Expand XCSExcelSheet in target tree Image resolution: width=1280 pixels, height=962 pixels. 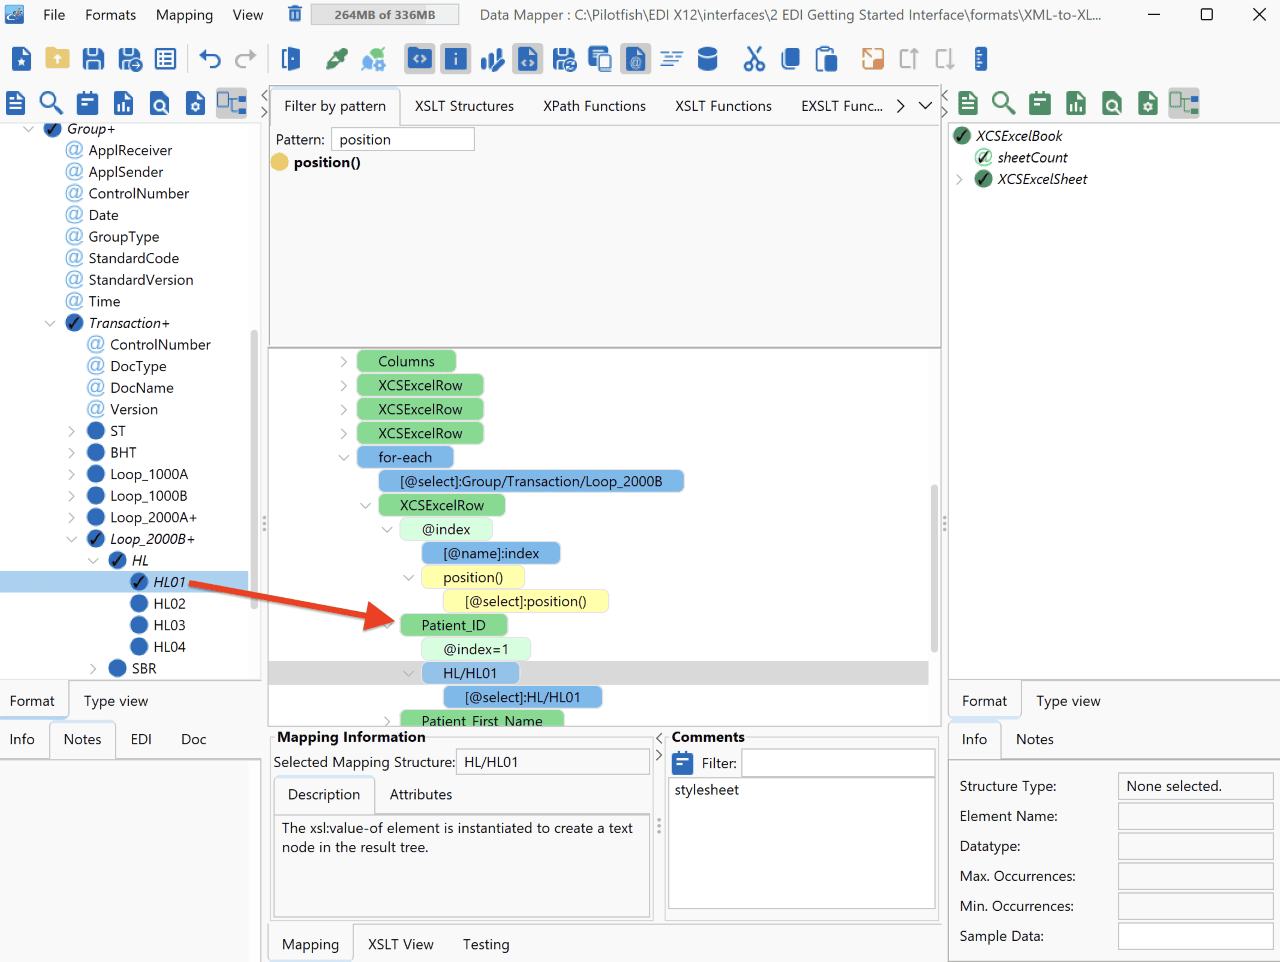click(960, 179)
